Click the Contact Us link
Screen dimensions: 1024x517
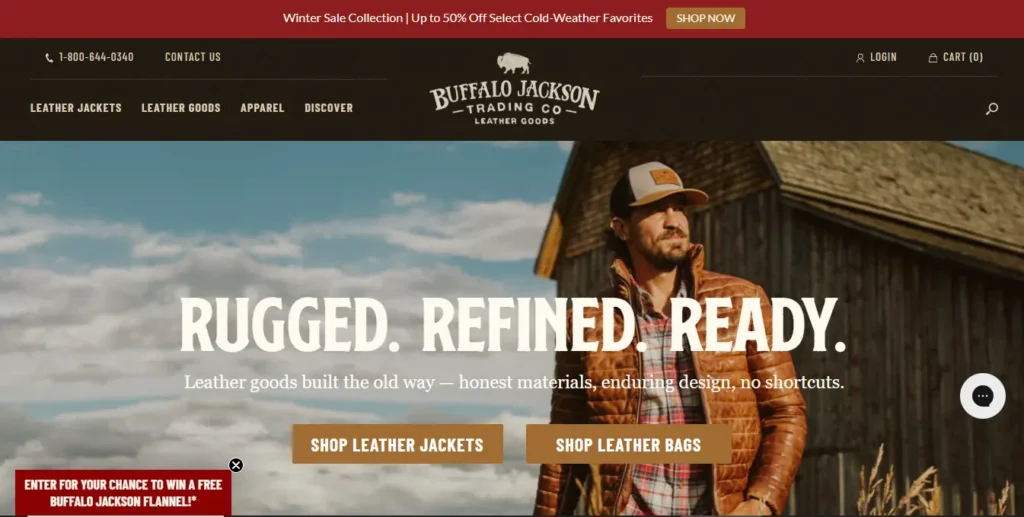coord(193,57)
